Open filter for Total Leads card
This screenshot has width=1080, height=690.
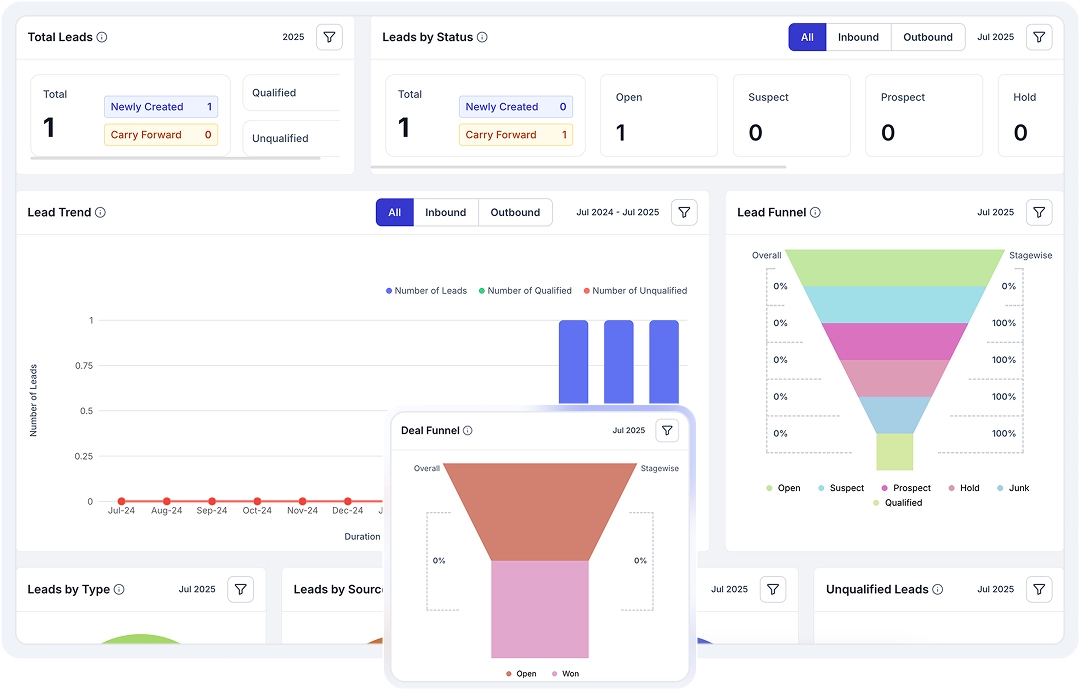(x=329, y=37)
